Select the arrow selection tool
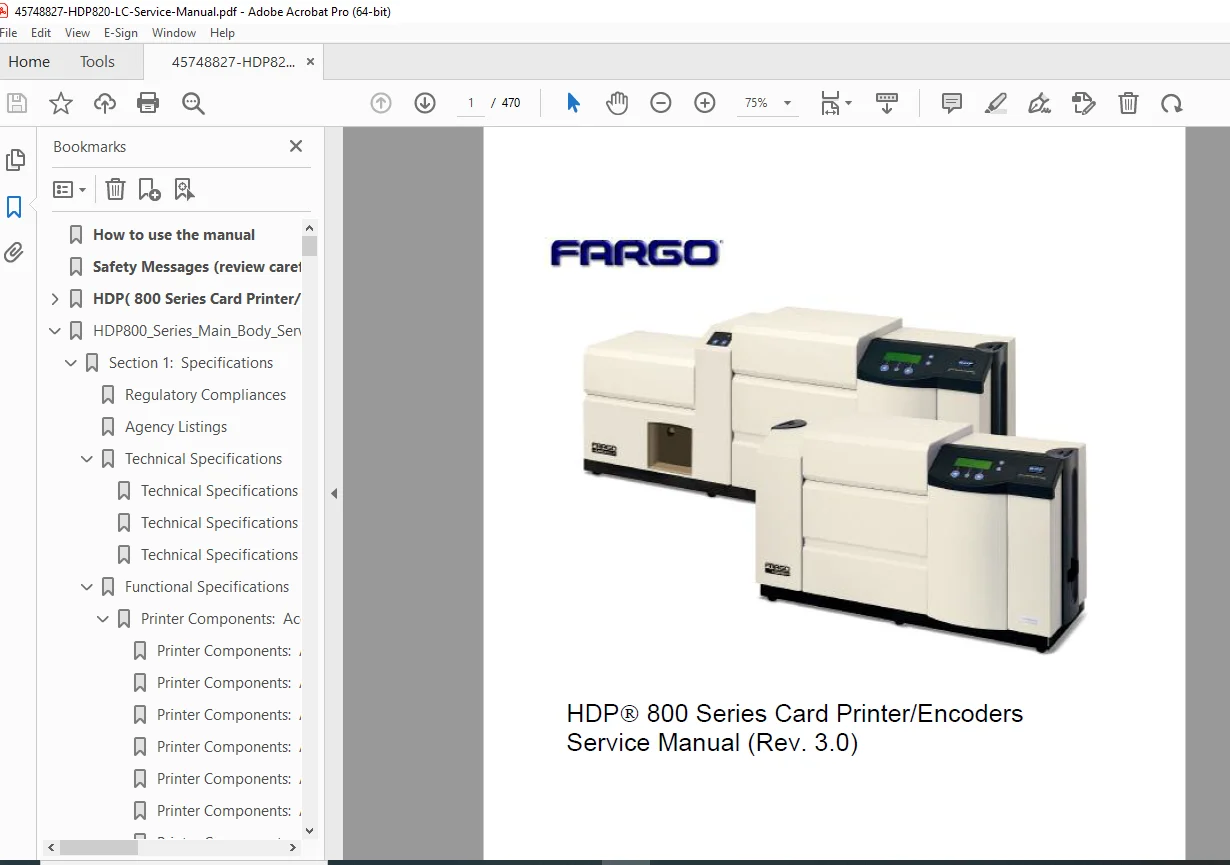The width and height of the screenshot is (1230, 865). (573, 103)
